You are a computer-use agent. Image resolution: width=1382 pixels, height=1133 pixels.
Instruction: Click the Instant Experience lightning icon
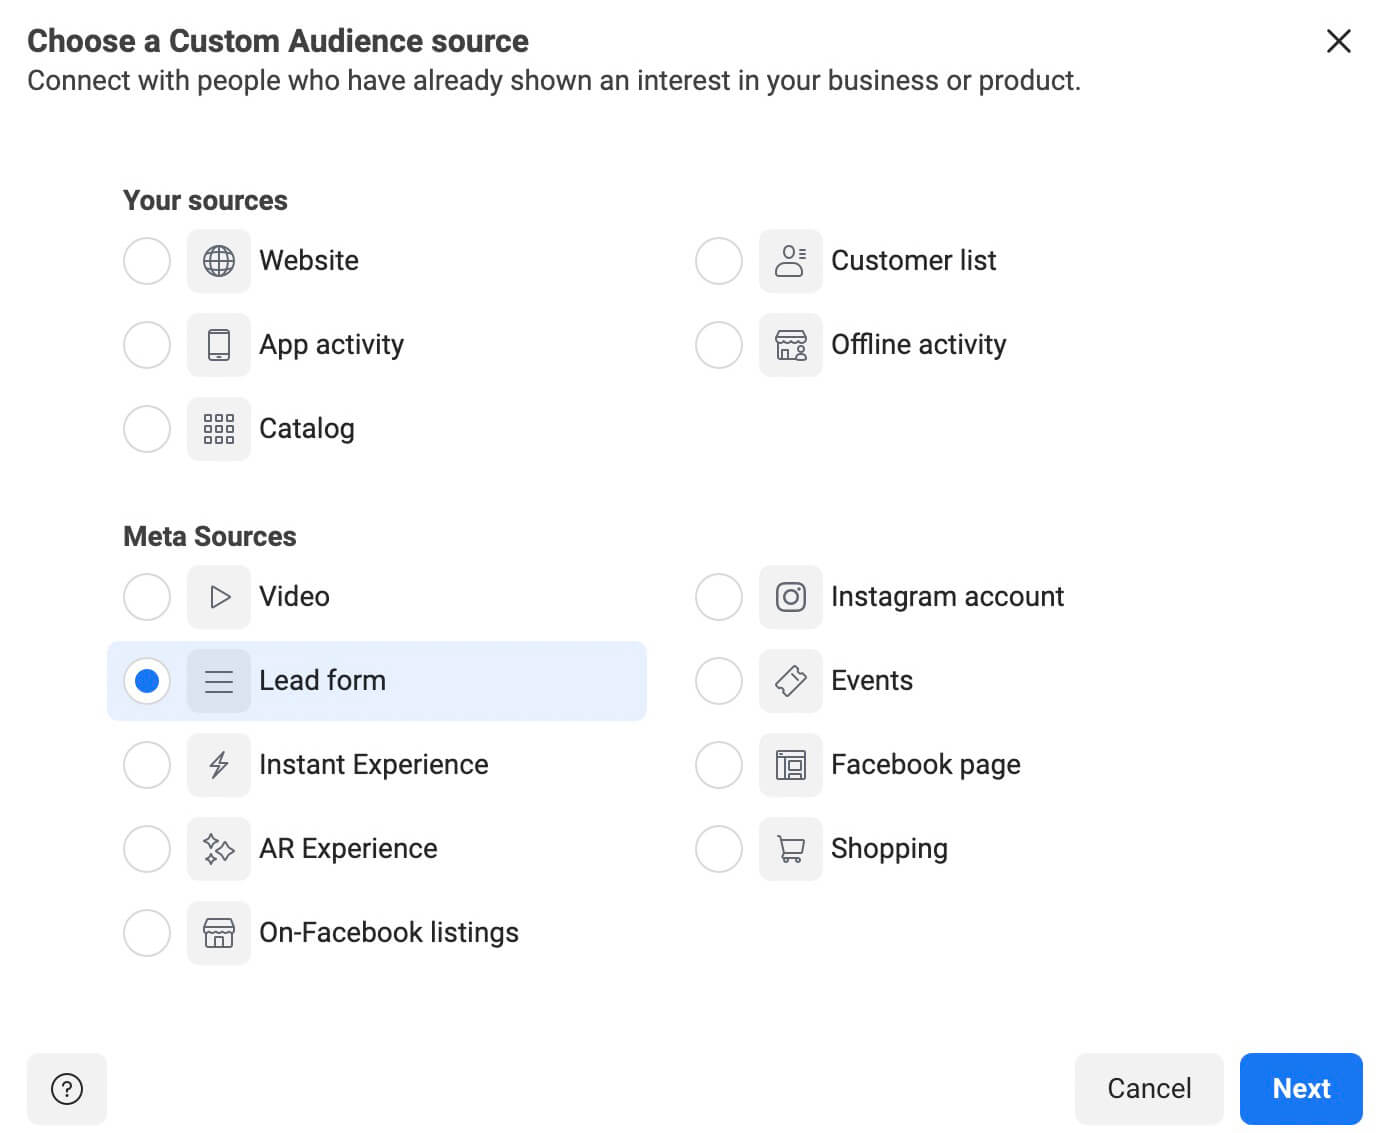218,765
